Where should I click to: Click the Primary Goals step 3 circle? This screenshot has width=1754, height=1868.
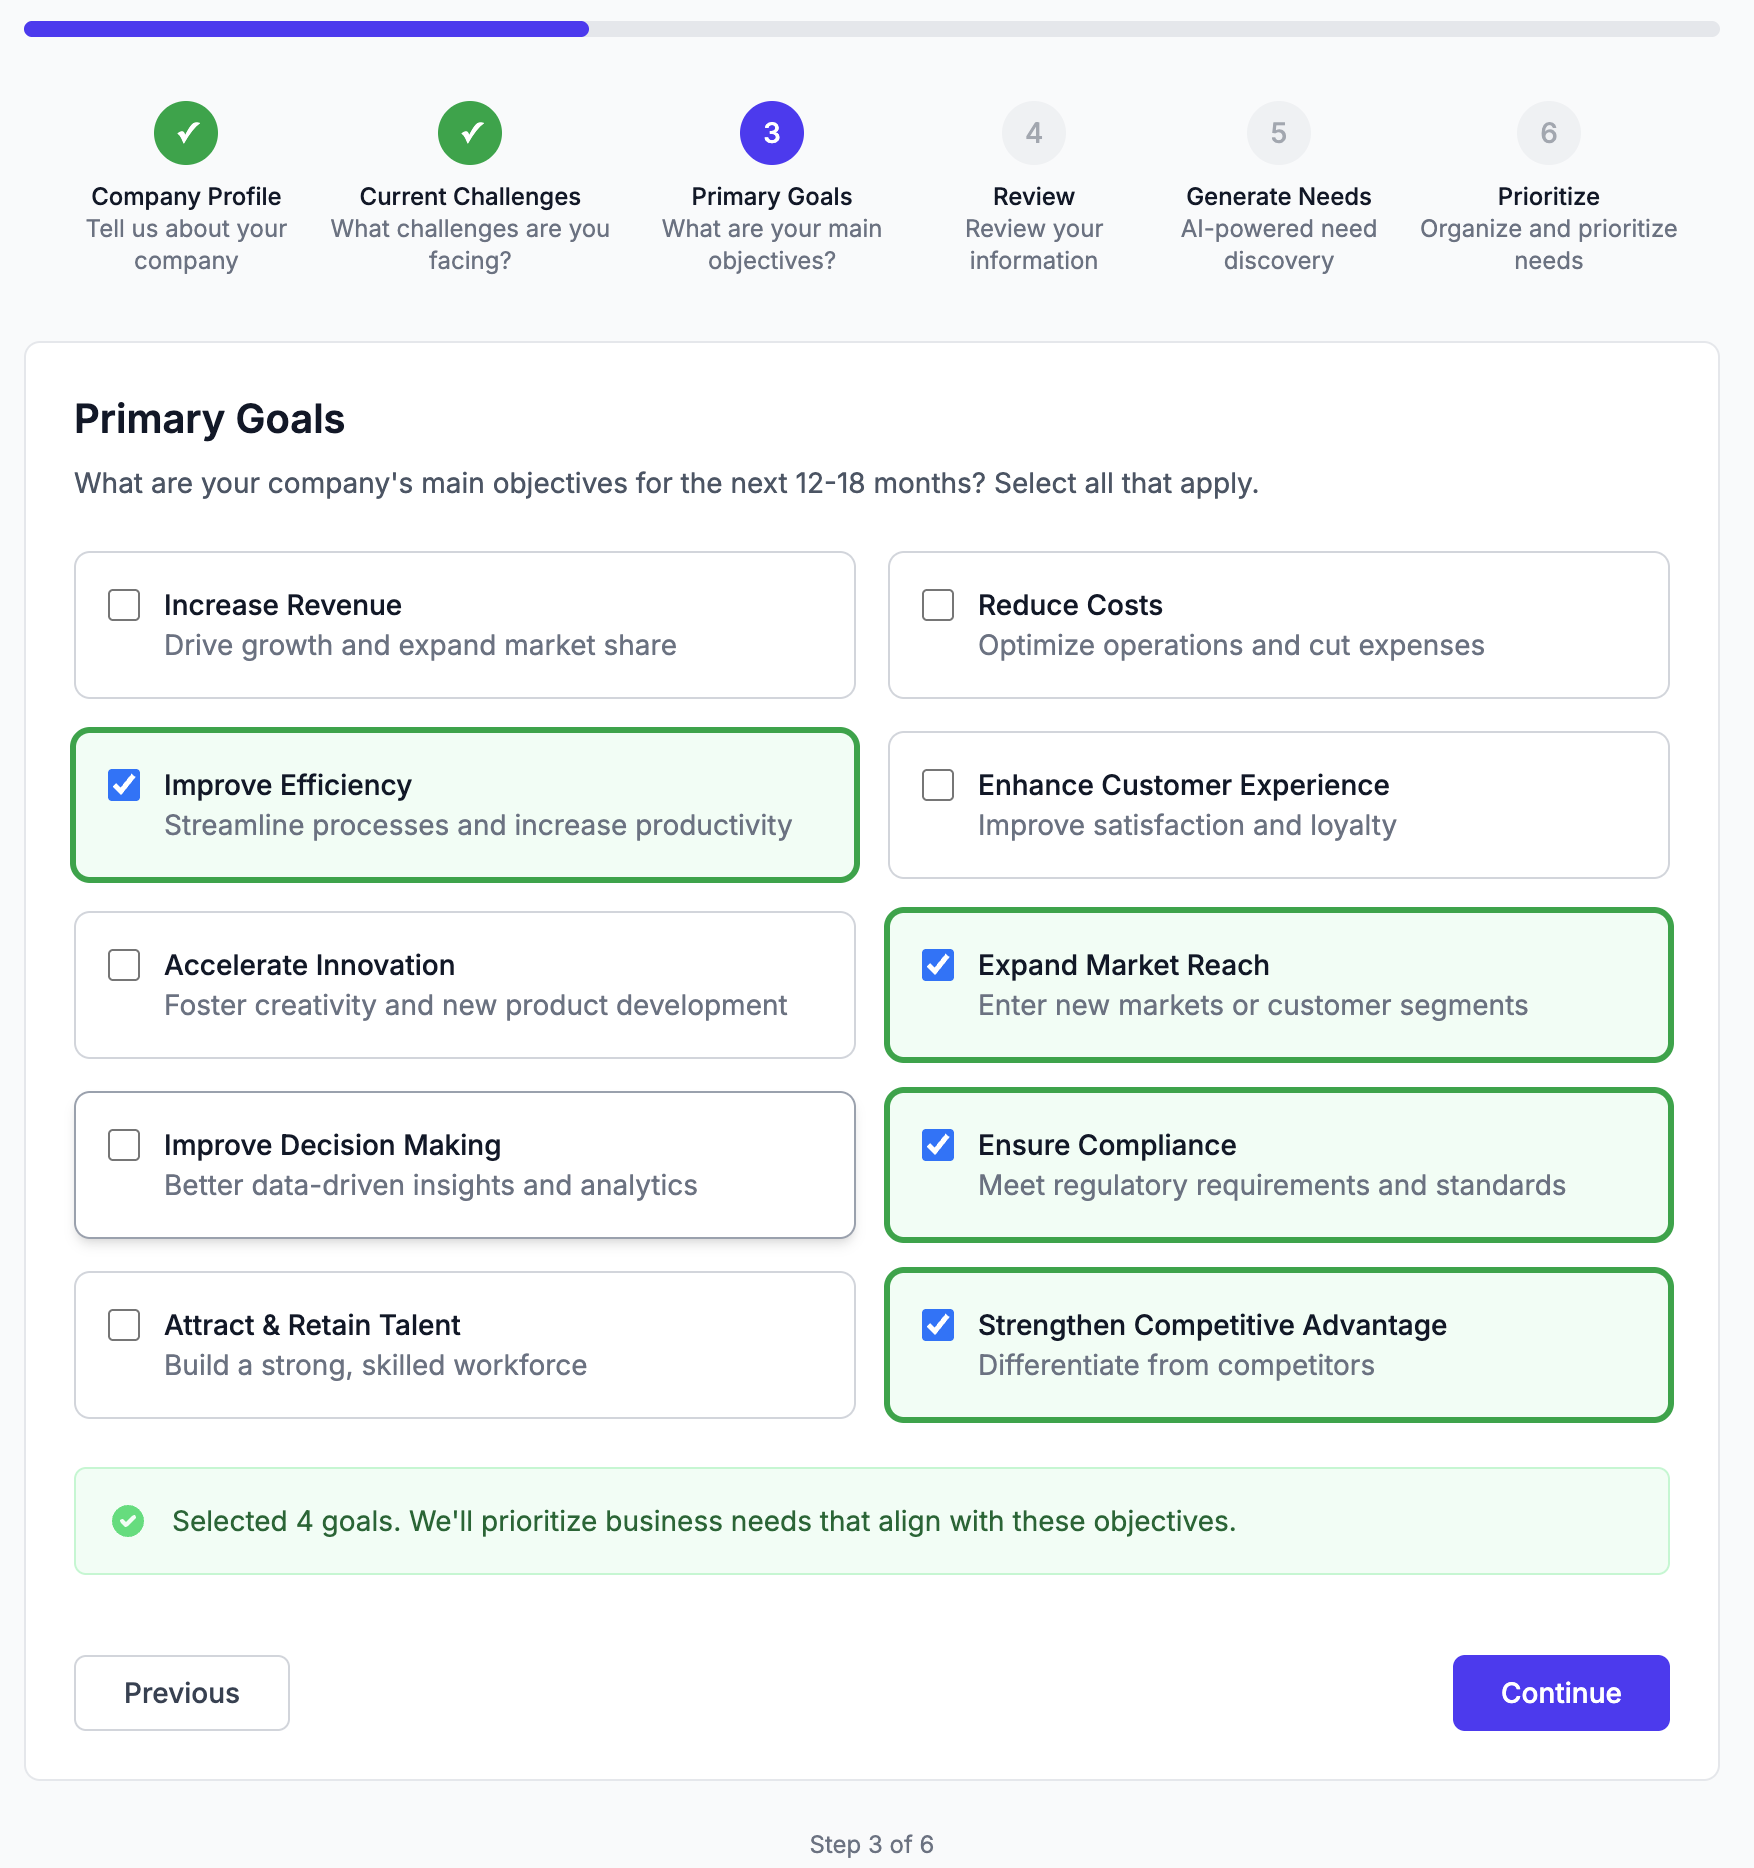pos(772,133)
